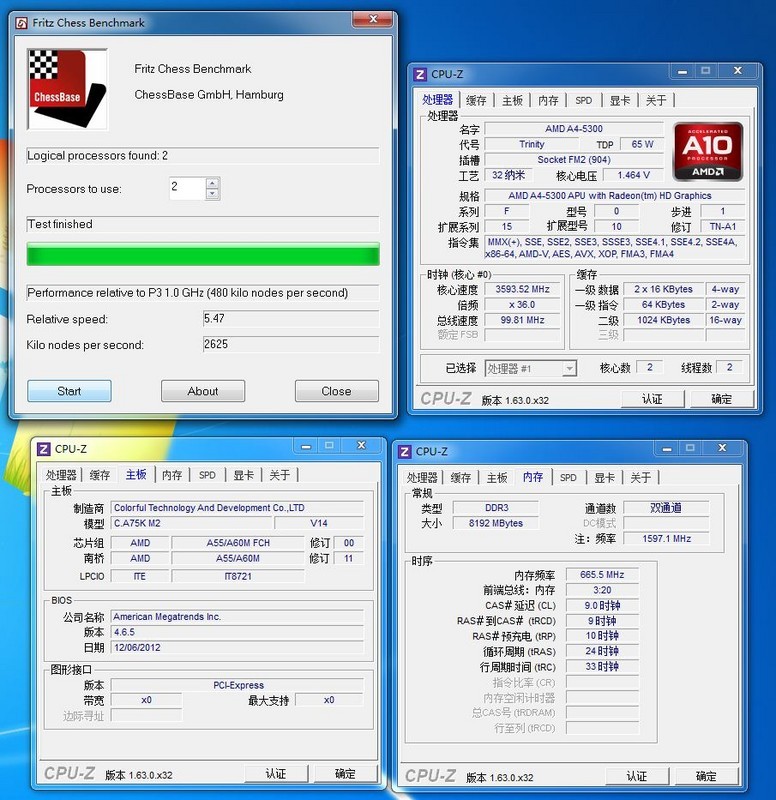The height and width of the screenshot is (800, 776).
Task: Close the Fritz Chess Benchmark window with X
Action: pos(373,19)
